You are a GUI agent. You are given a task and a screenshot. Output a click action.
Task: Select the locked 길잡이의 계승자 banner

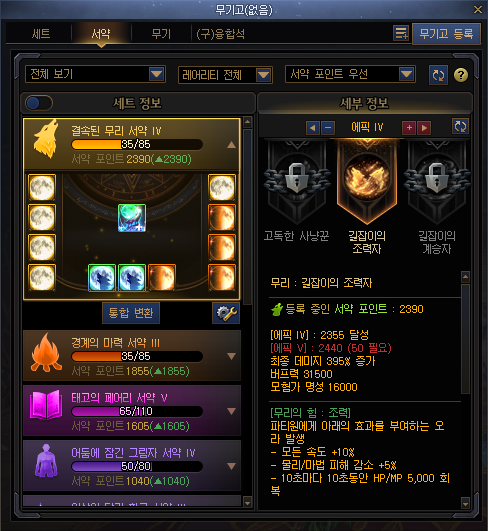437,182
